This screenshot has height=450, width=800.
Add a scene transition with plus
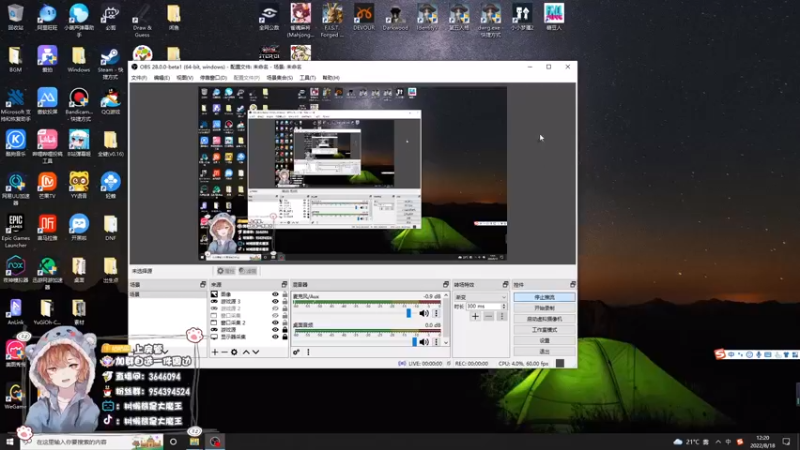click(475, 316)
